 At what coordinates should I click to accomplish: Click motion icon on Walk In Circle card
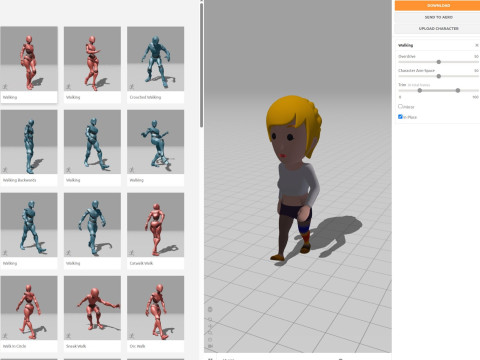[5, 336]
